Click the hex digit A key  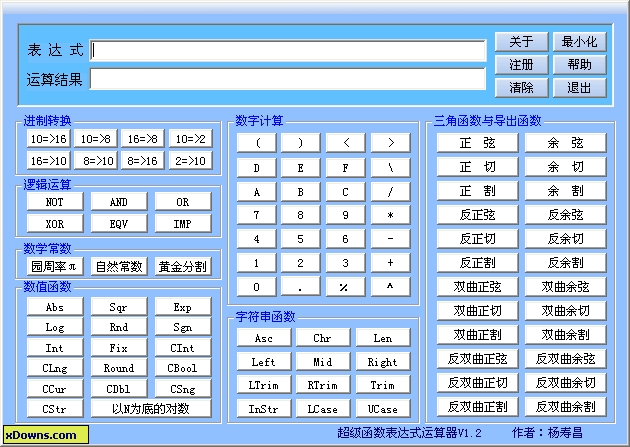pyautogui.click(x=257, y=192)
